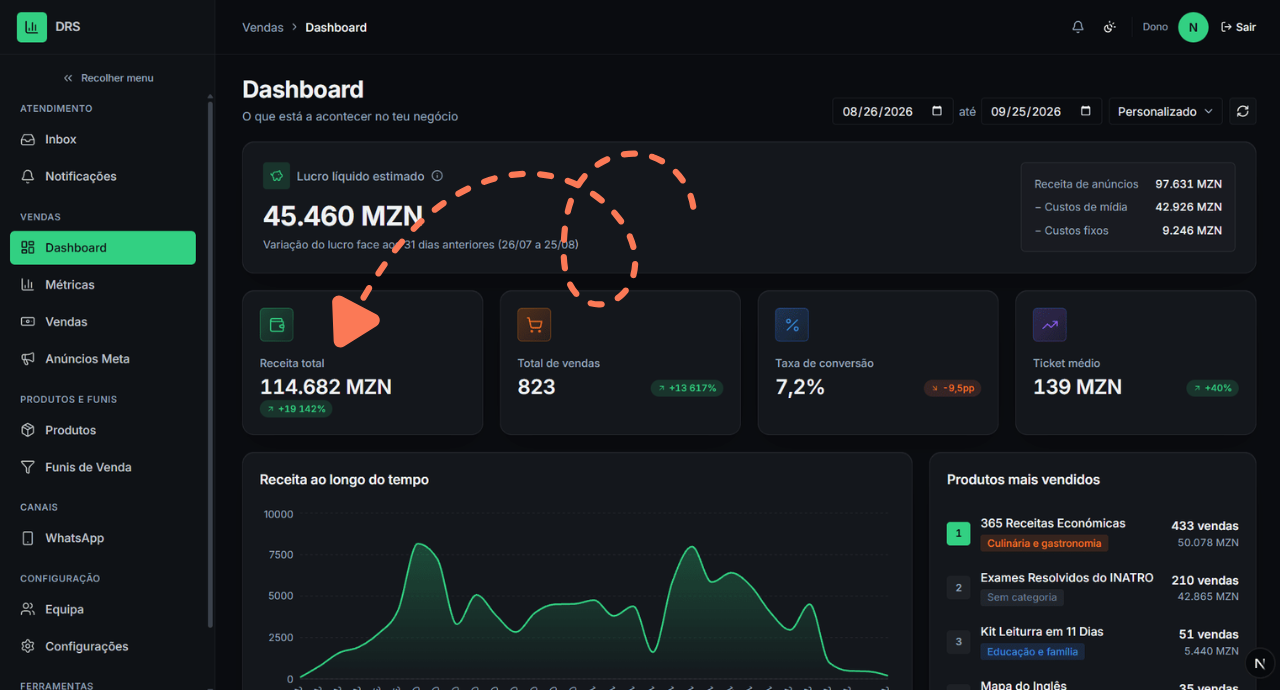Select the Dashboard sidebar item
The image size is (1280, 690).
[103, 248]
